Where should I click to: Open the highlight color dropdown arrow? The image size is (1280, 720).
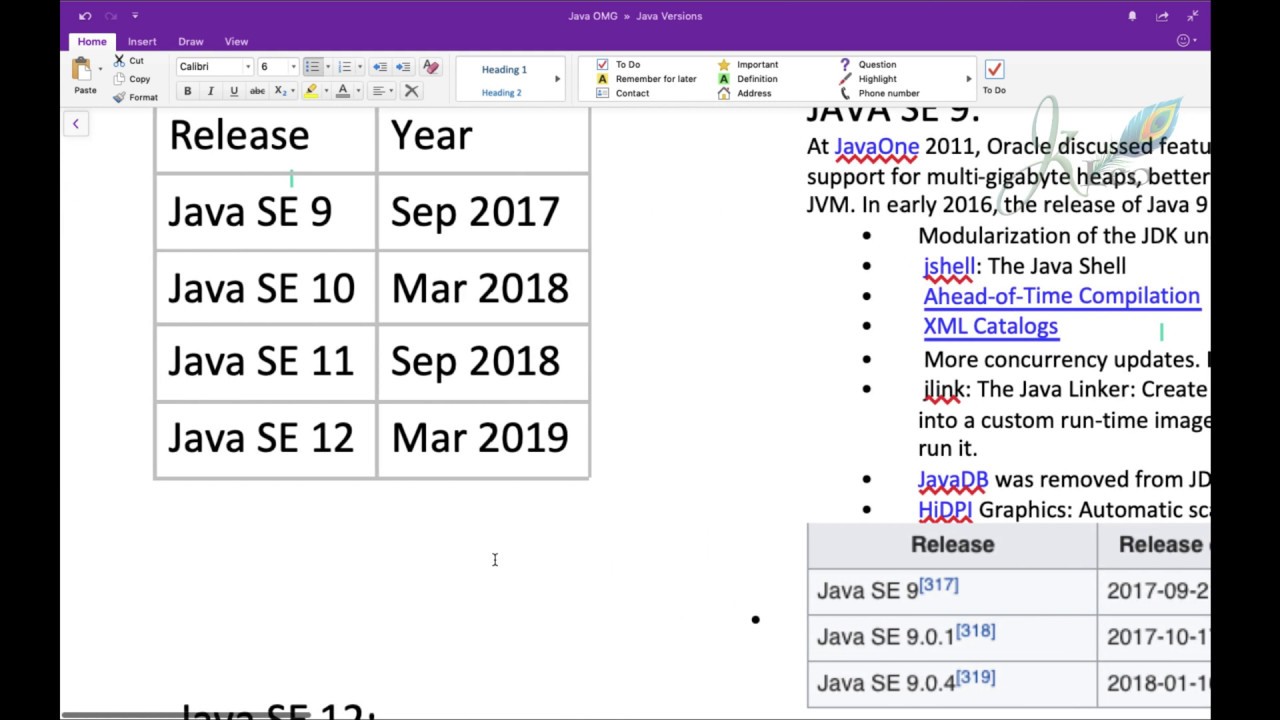pyautogui.click(x=325, y=91)
